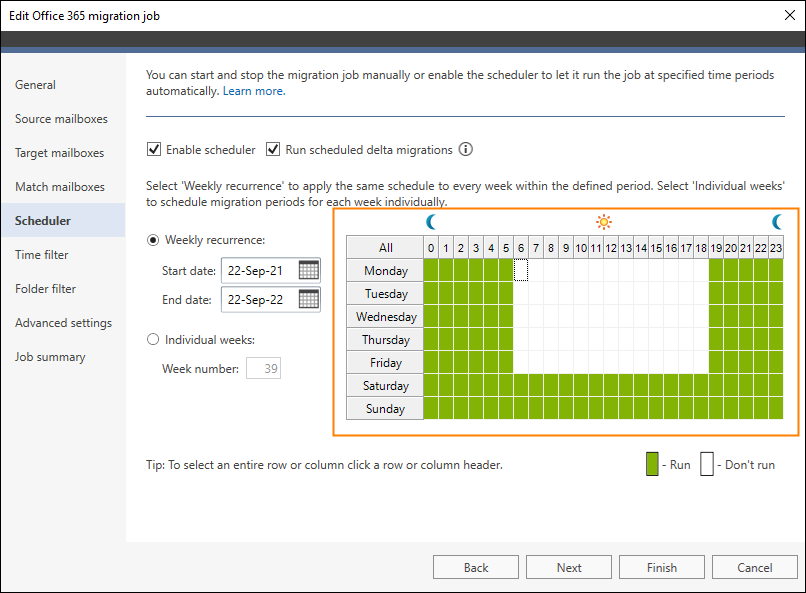The image size is (806, 593).
Task: Click the Cancel button
Action: click(x=755, y=567)
